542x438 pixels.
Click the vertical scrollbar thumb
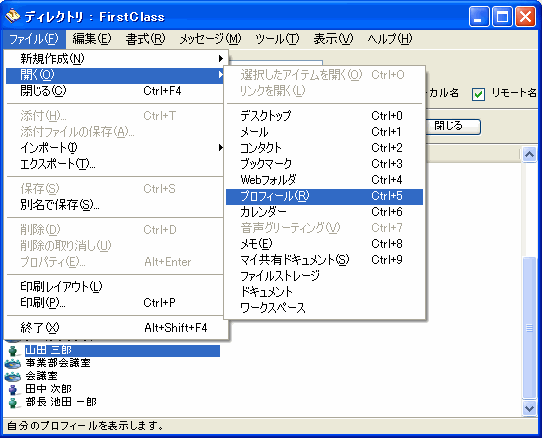[x=529, y=327]
